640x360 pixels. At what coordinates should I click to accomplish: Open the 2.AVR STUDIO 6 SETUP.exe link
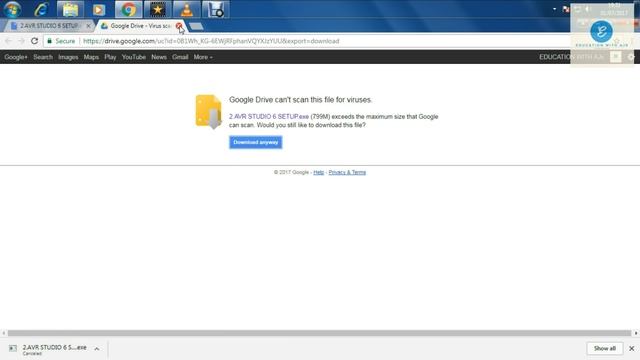click(x=269, y=117)
